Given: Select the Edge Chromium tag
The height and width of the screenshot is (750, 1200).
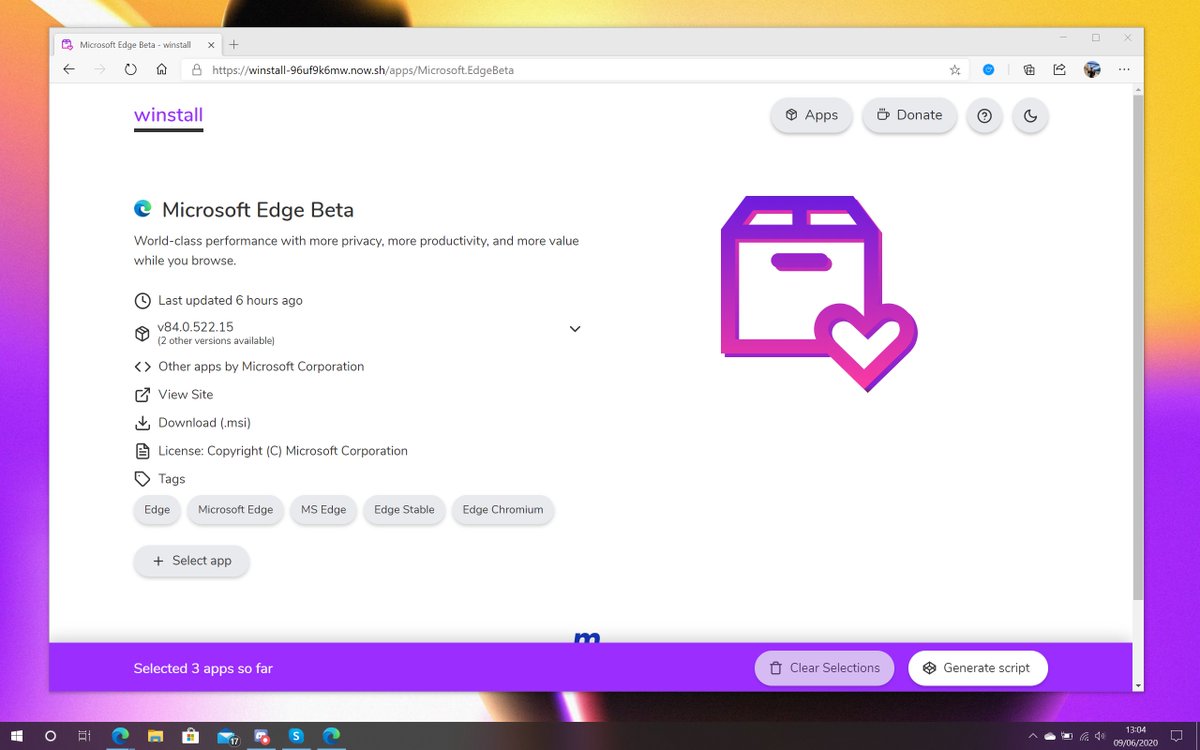Looking at the screenshot, I should click(x=503, y=510).
